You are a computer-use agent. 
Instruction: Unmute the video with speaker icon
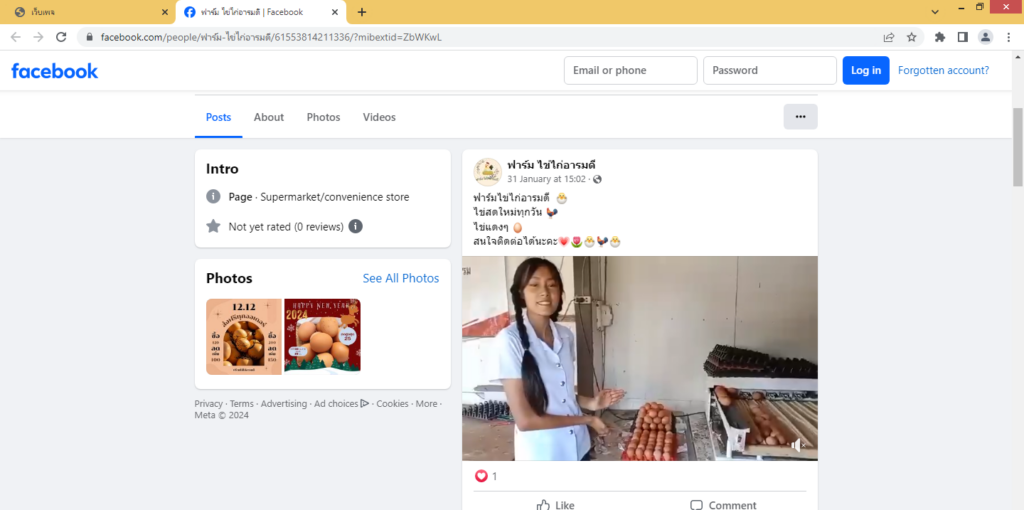(797, 446)
